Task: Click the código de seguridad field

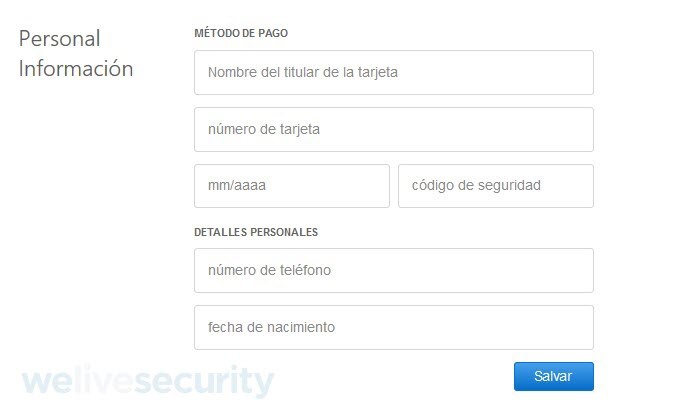Action: click(x=495, y=186)
